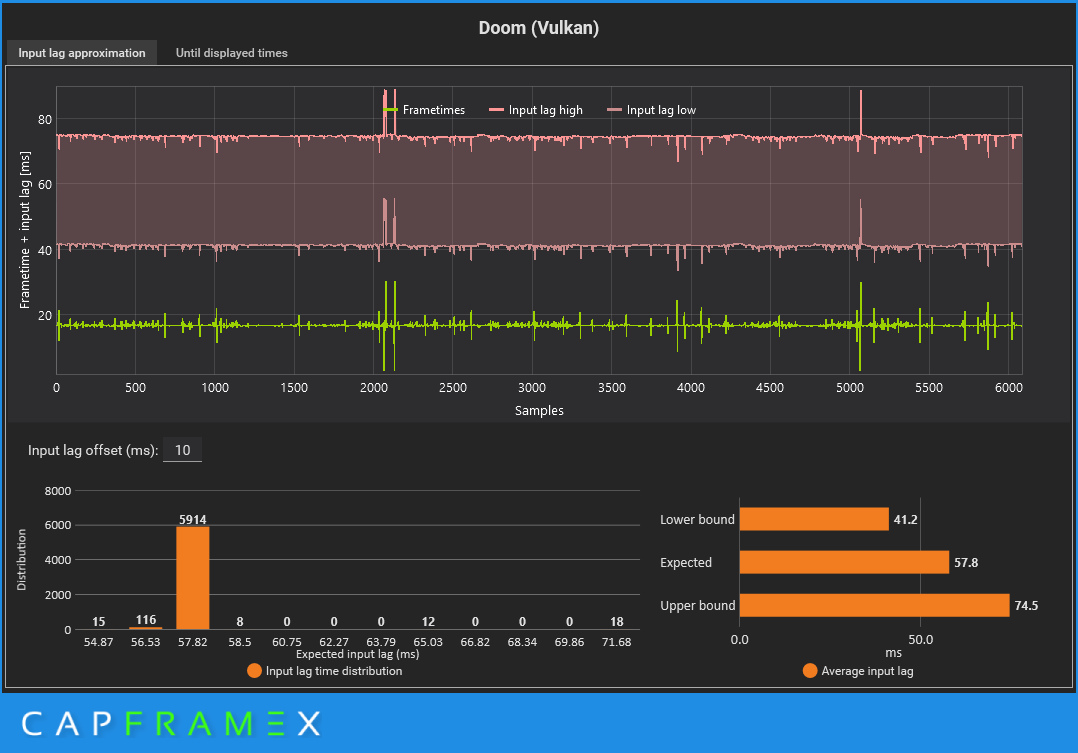Click the 57.8 value label
Screen dimensions: 1078x753
click(966, 563)
